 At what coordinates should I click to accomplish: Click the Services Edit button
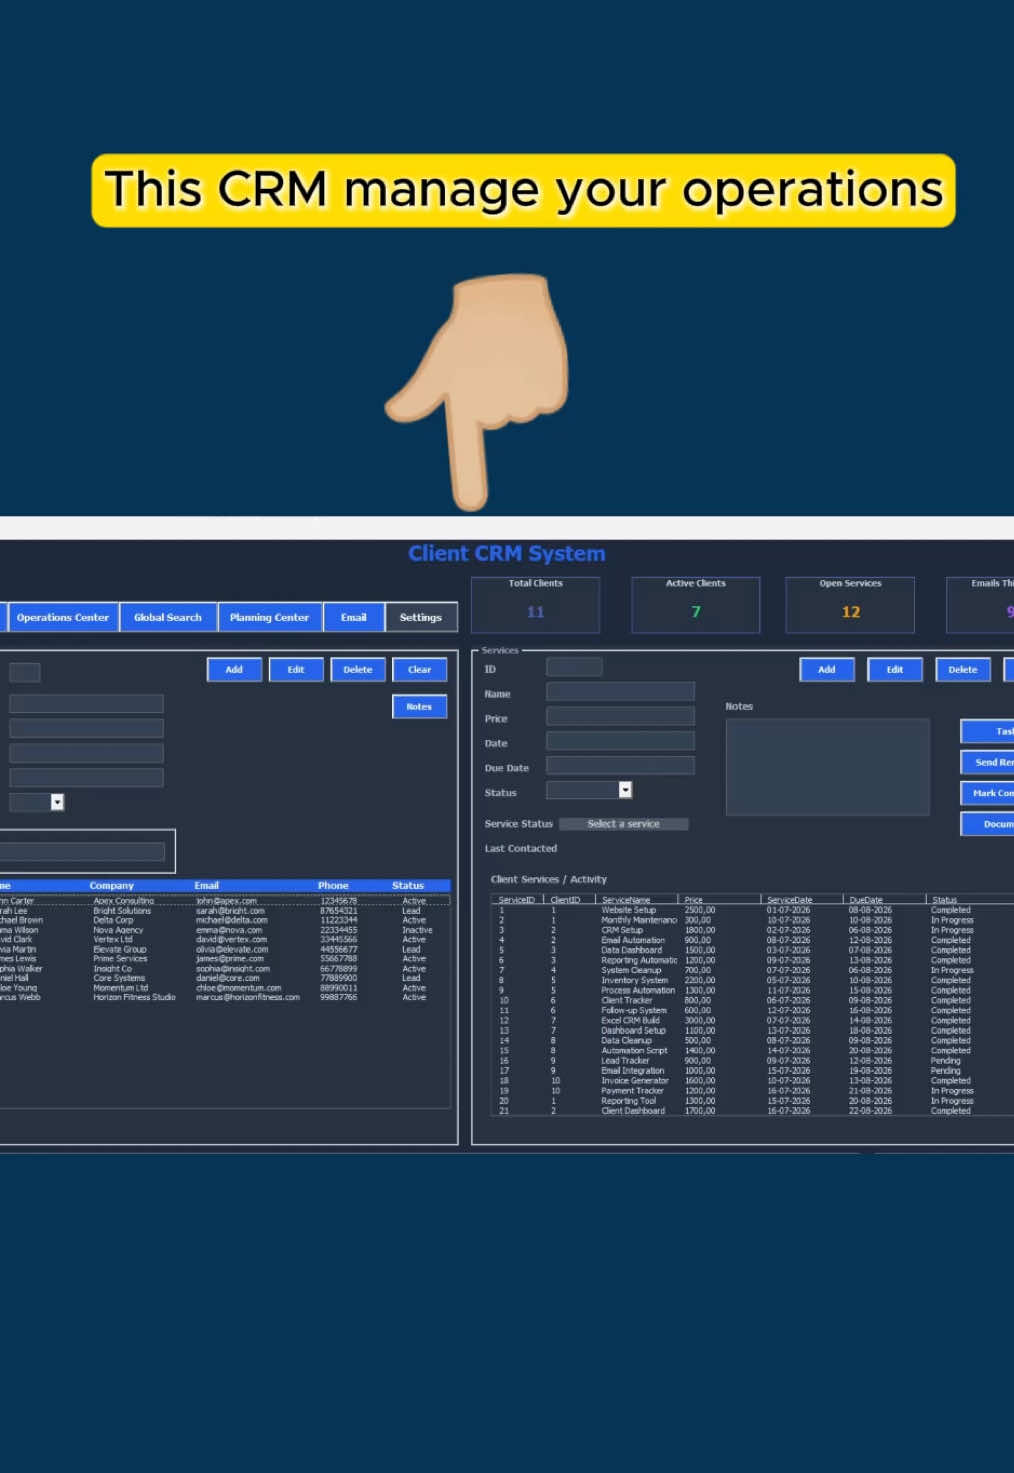point(895,670)
